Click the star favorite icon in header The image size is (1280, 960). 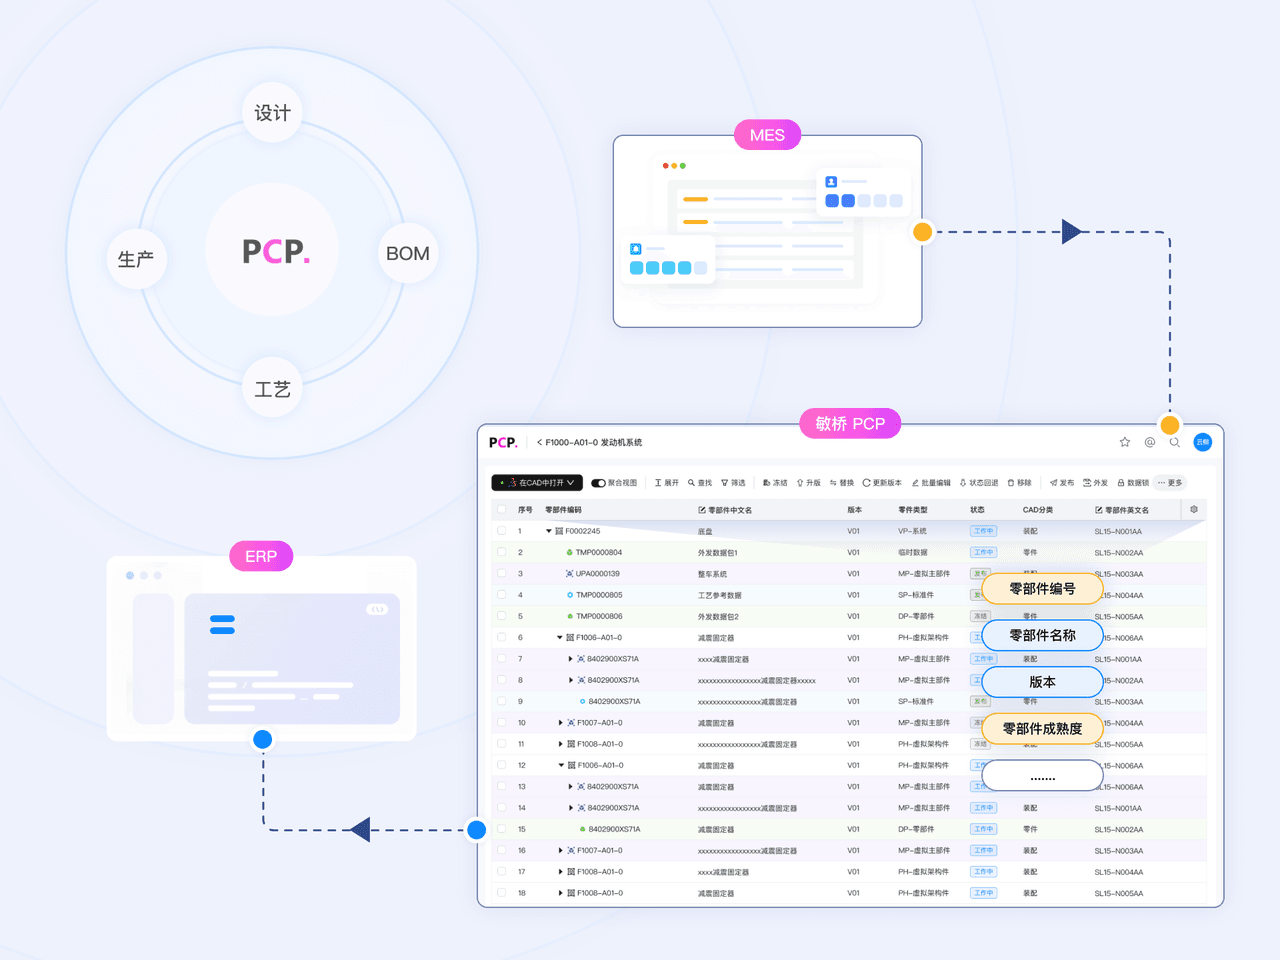tap(1125, 442)
